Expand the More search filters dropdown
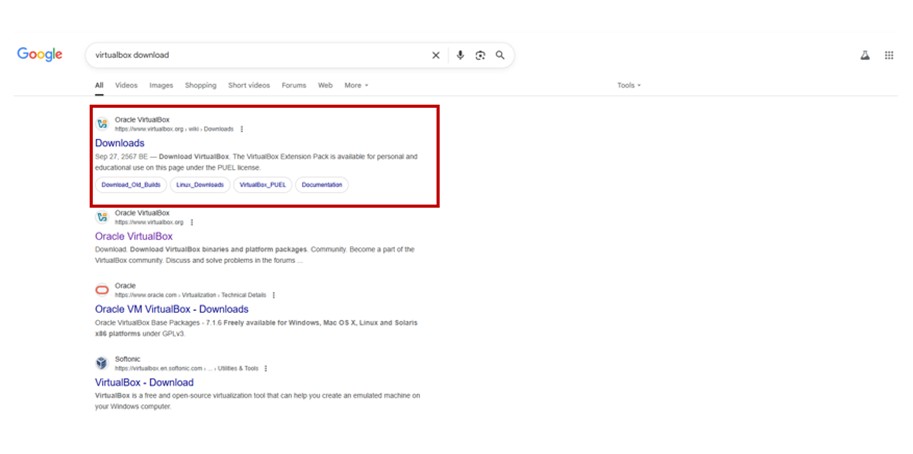Image resolution: width=913 pixels, height=454 pixels. pos(356,86)
